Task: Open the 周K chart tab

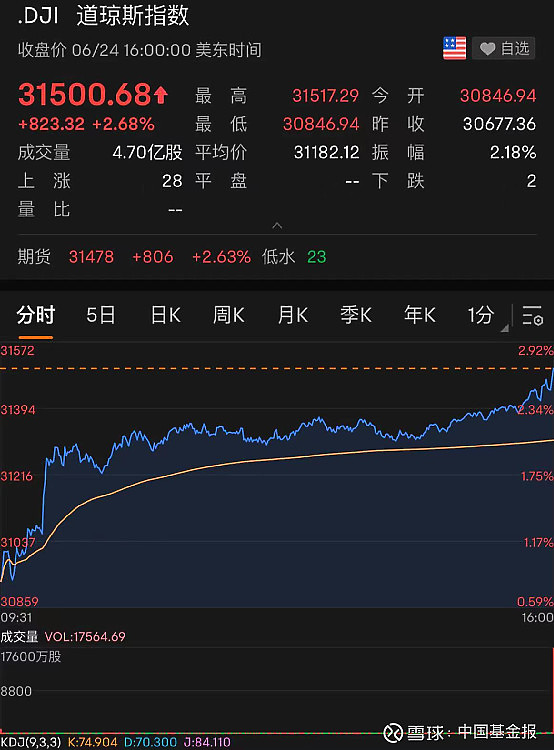Action: (229, 315)
